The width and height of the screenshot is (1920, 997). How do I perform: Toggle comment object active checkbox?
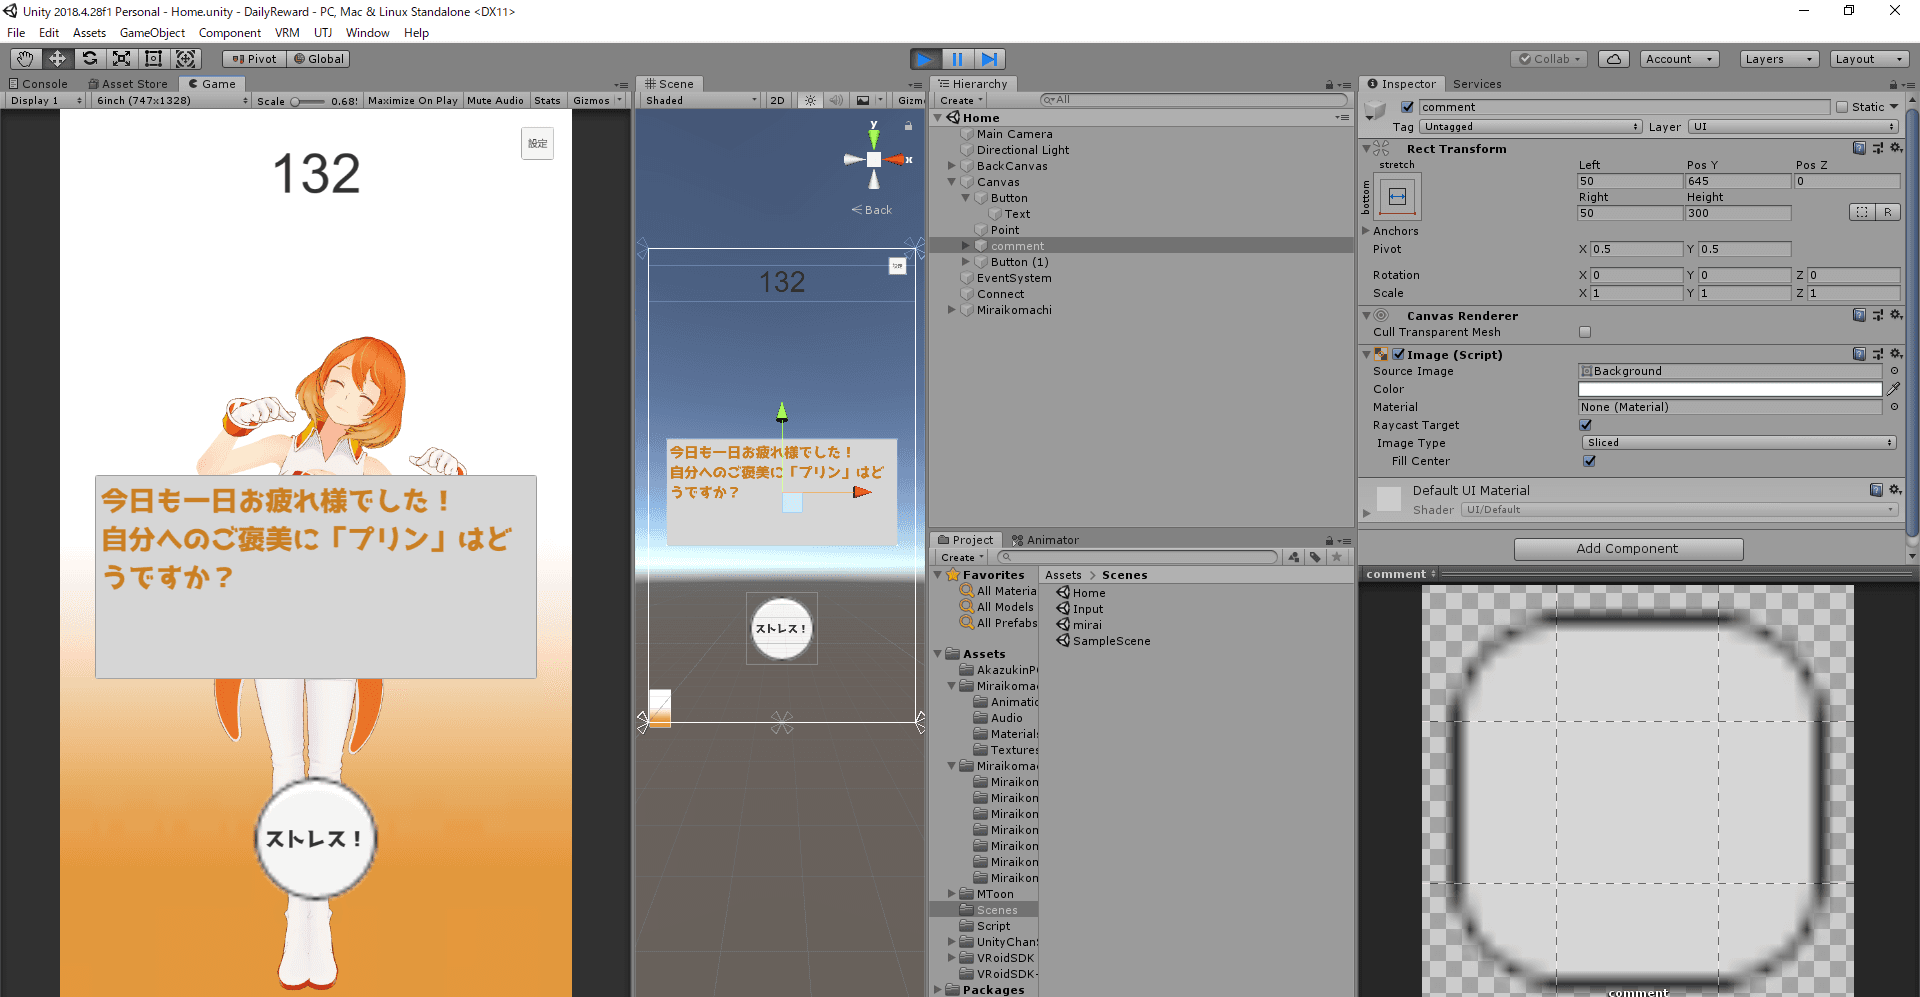tap(1407, 107)
